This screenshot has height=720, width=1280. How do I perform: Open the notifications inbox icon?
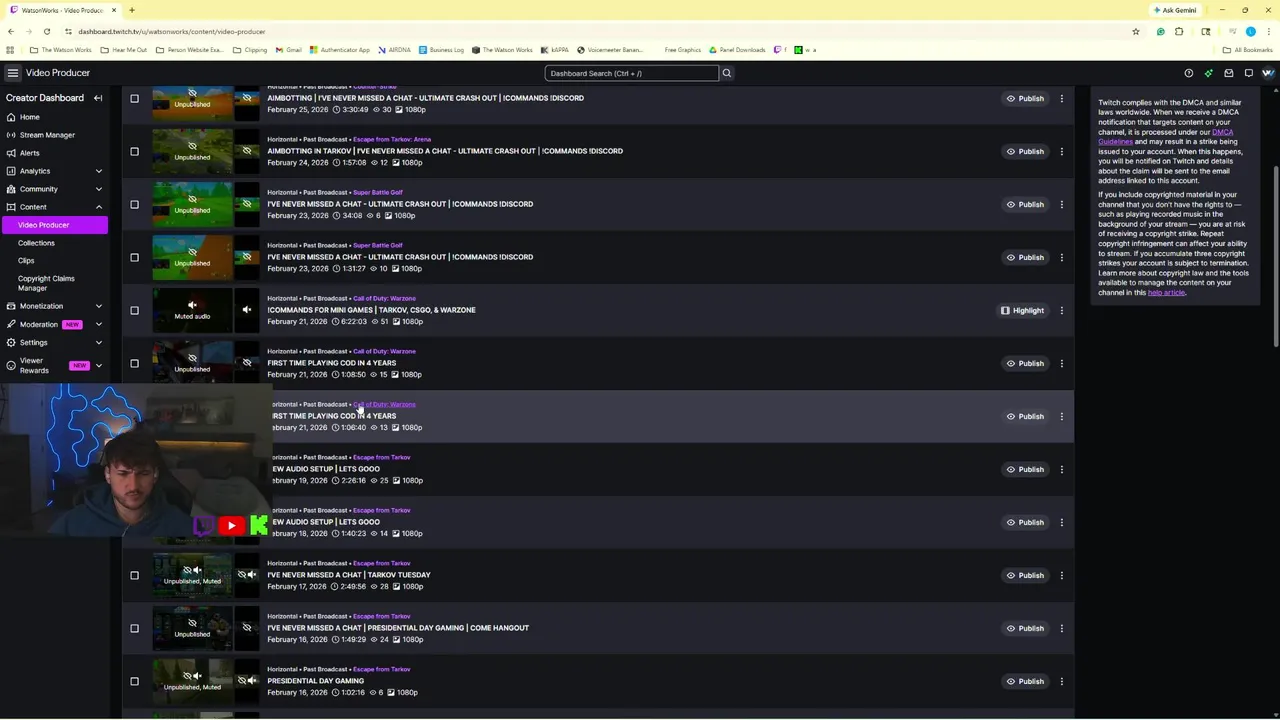(1228, 73)
